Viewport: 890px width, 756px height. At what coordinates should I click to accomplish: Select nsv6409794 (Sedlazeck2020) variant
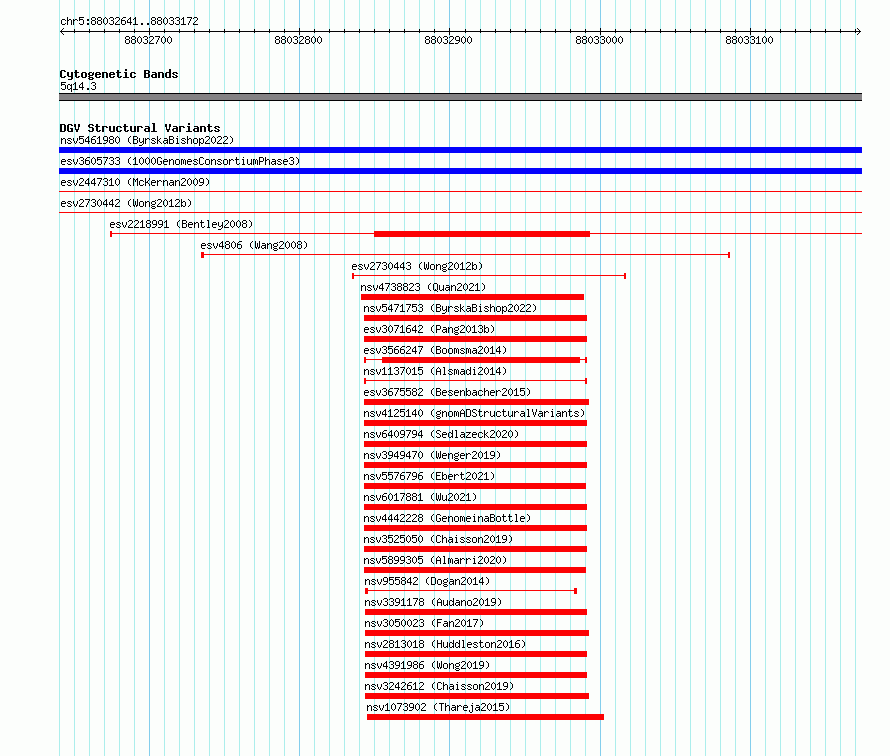441,434
